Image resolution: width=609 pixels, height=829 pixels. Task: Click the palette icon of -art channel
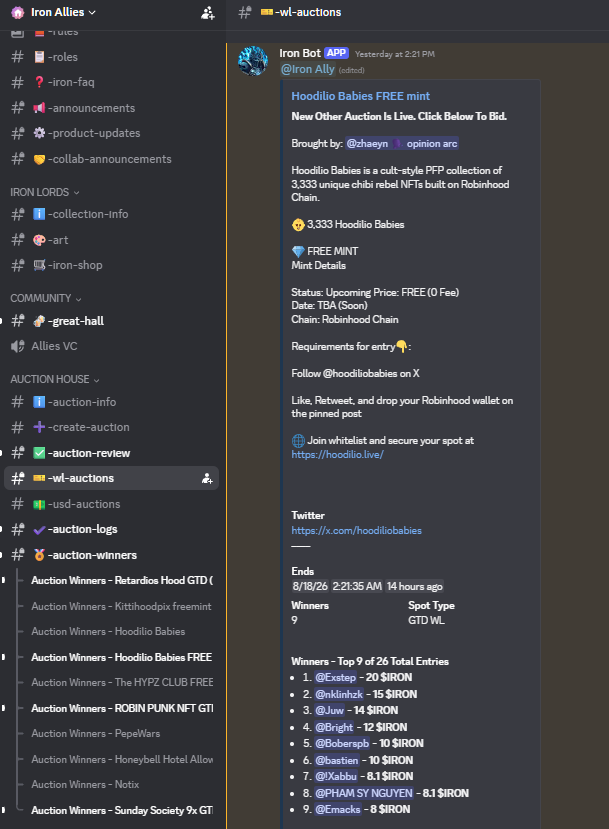(39, 240)
